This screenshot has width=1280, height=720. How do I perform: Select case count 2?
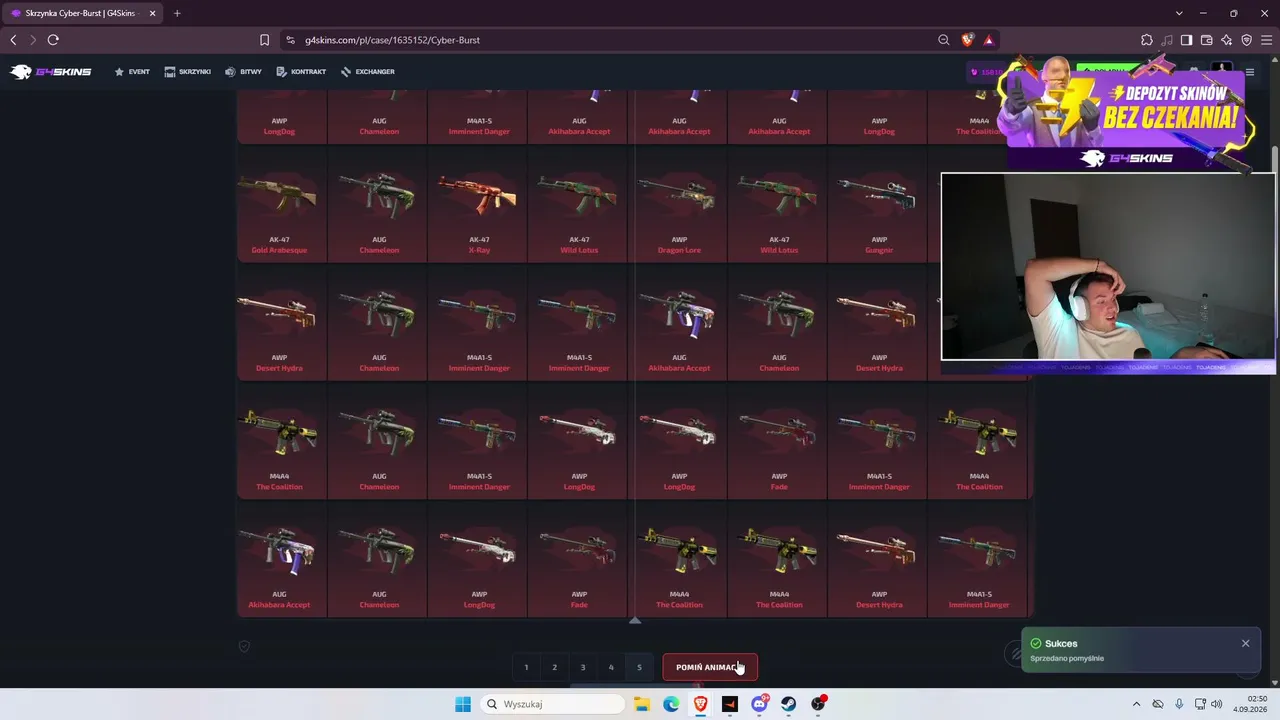click(x=554, y=667)
